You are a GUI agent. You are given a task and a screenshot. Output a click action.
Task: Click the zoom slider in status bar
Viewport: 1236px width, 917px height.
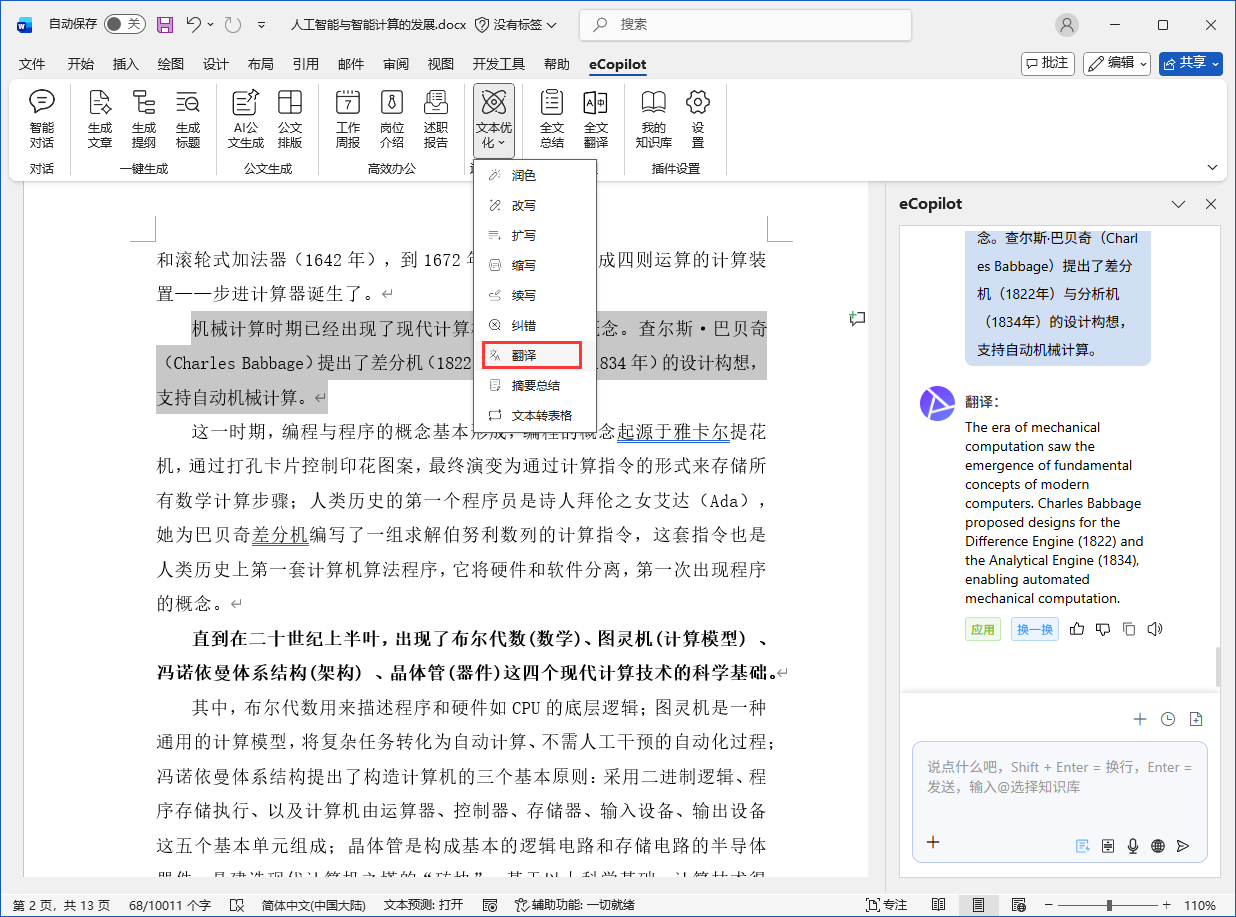(x=1110, y=905)
